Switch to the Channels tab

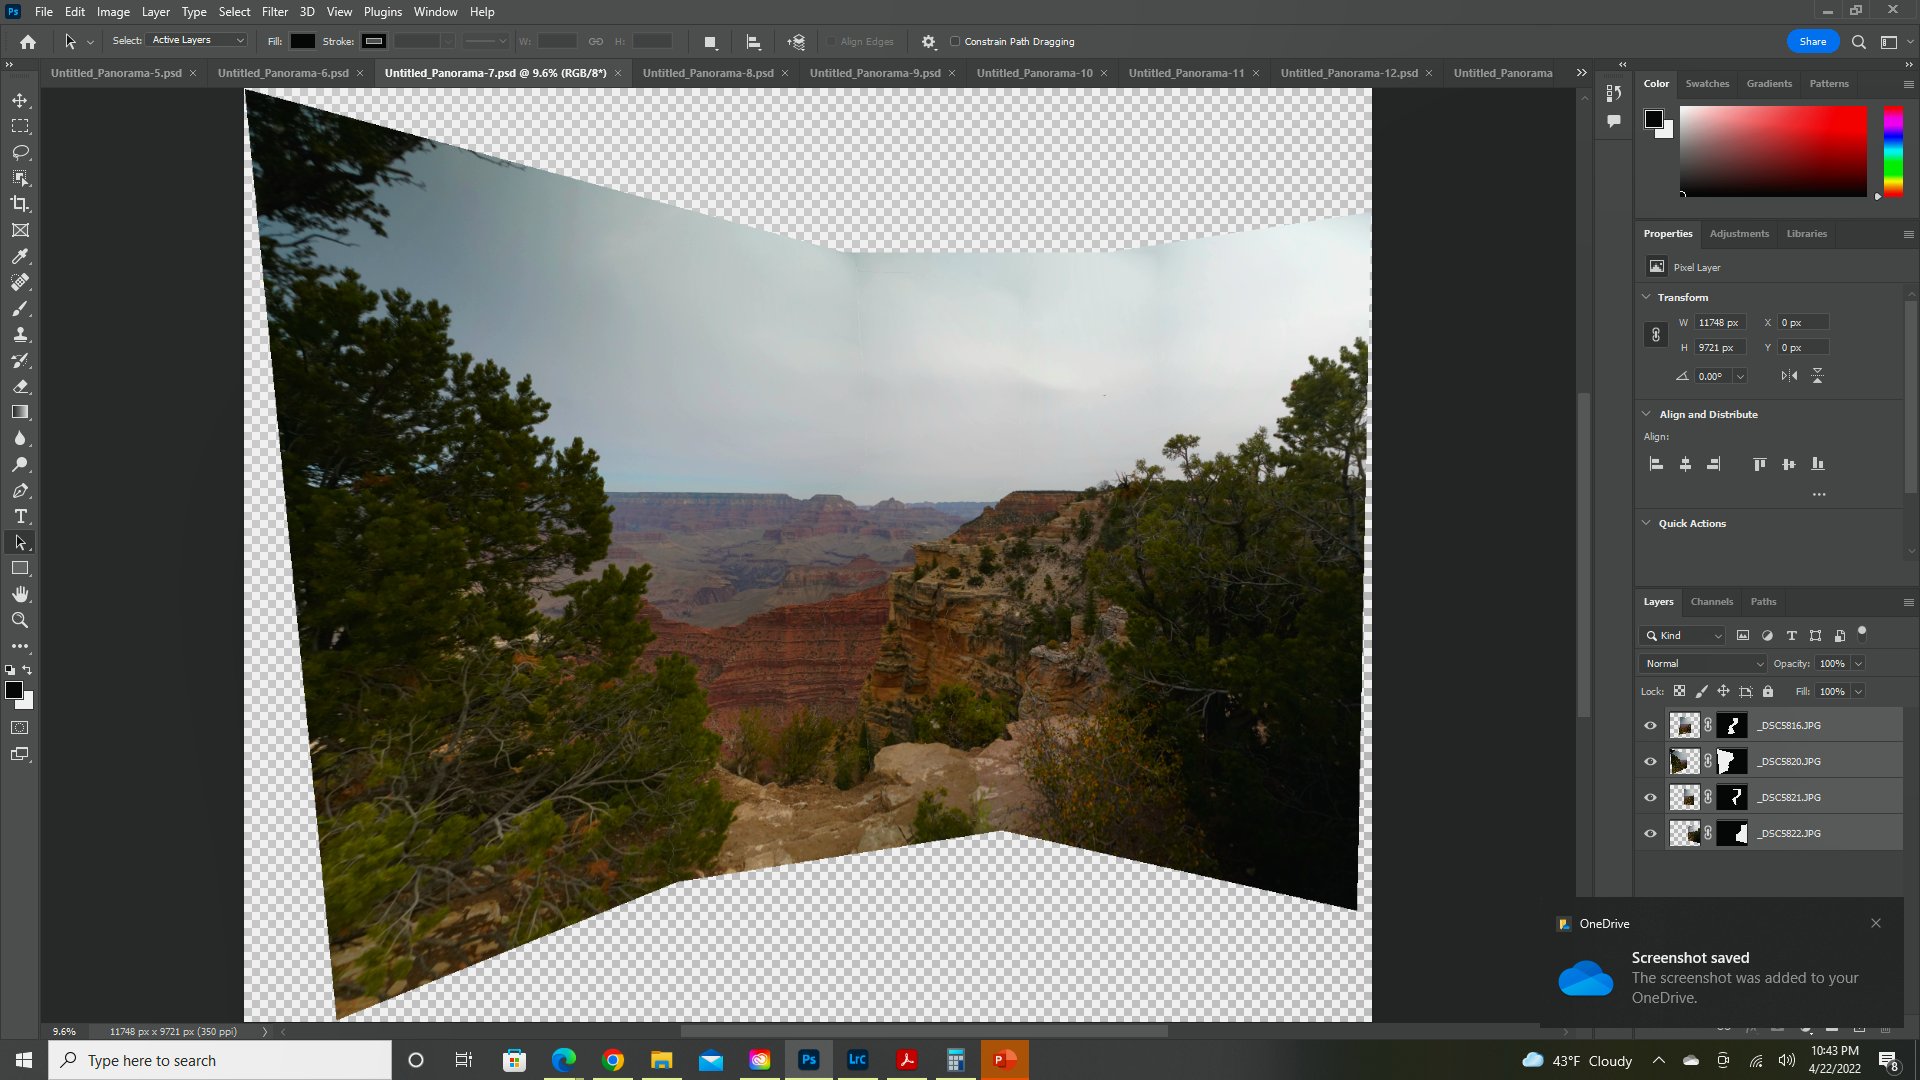[x=1711, y=602]
